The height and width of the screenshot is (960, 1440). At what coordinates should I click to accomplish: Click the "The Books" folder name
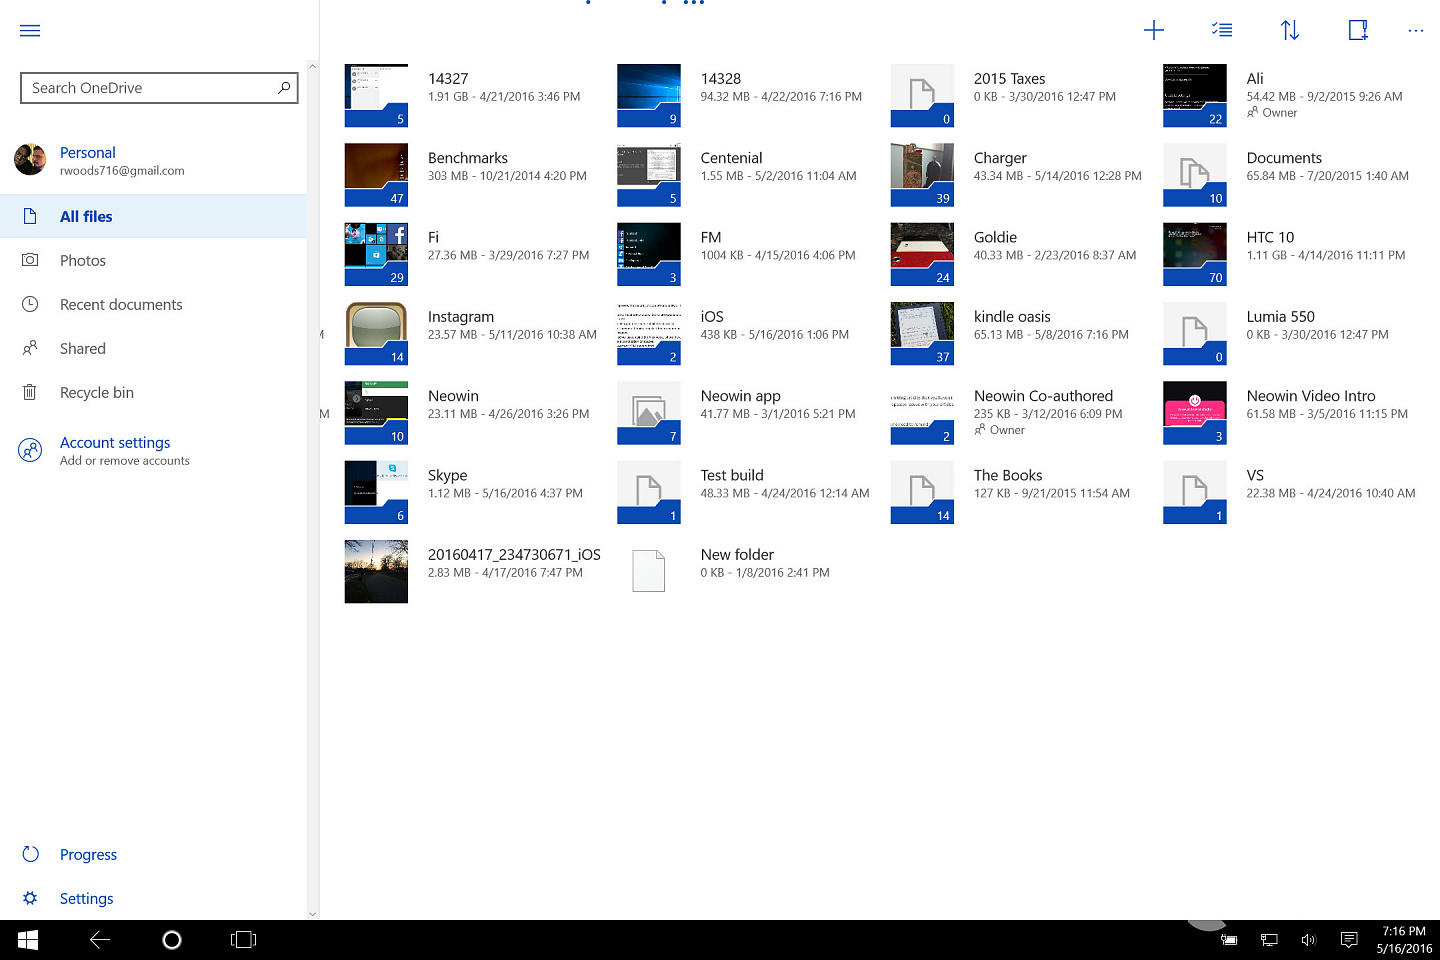click(1008, 475)
